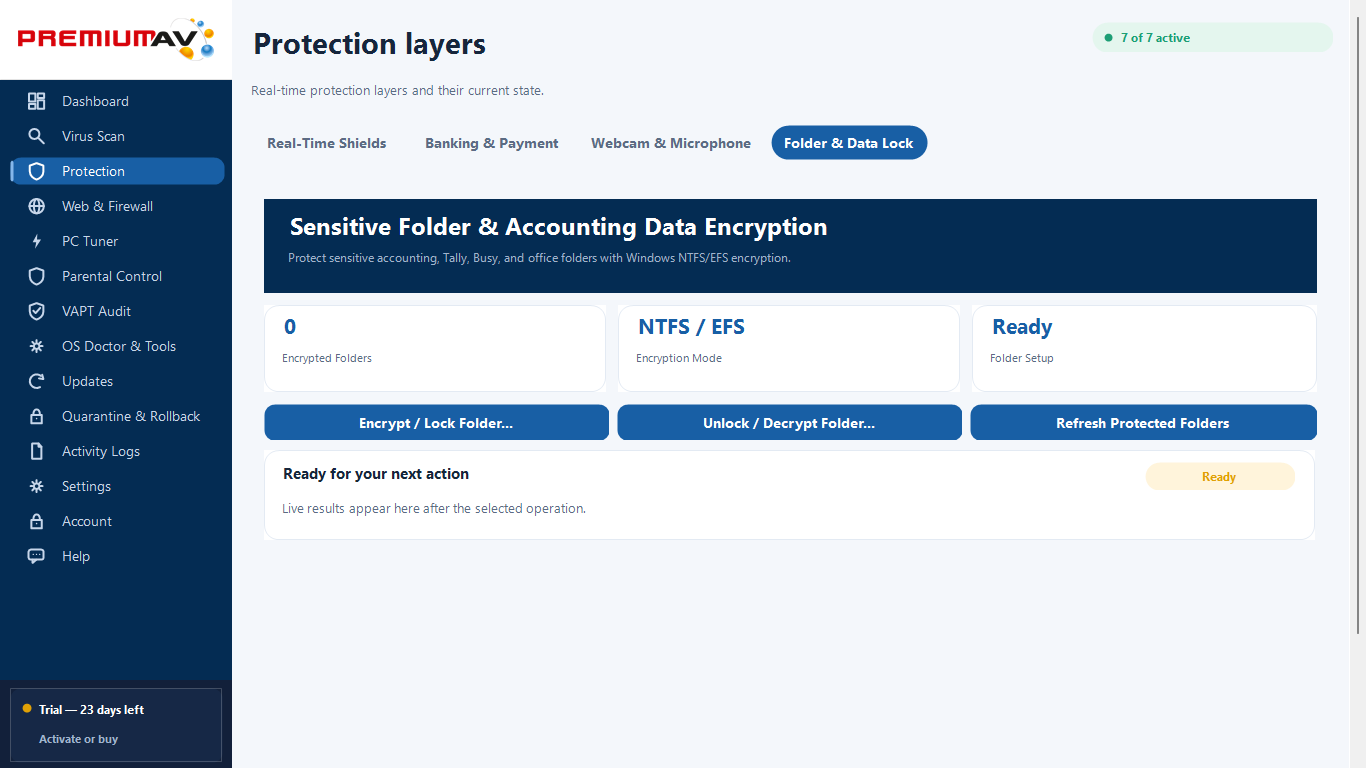The width and height of the screenshot is (1366, 768).
Task: Go to Updates page
Action: (x=117, y=381)
